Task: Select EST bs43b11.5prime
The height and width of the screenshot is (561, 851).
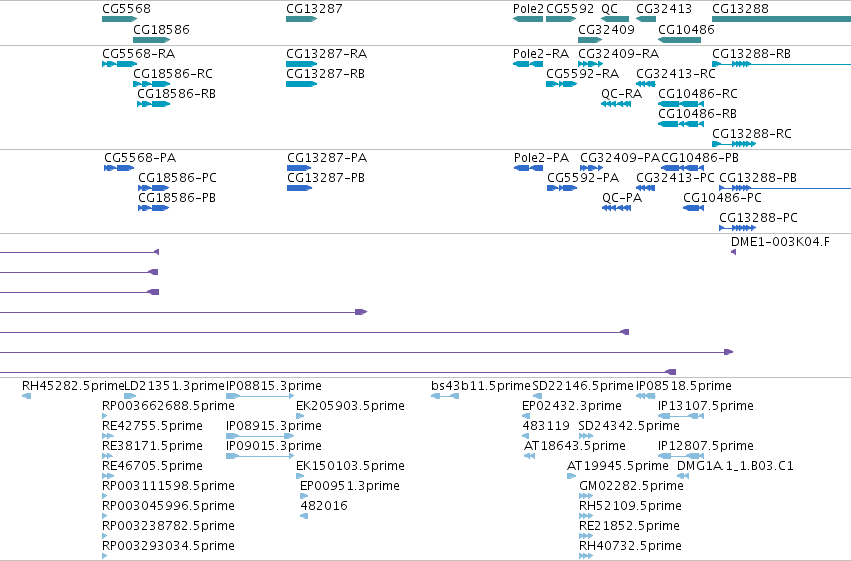Action: coord(481,386)
